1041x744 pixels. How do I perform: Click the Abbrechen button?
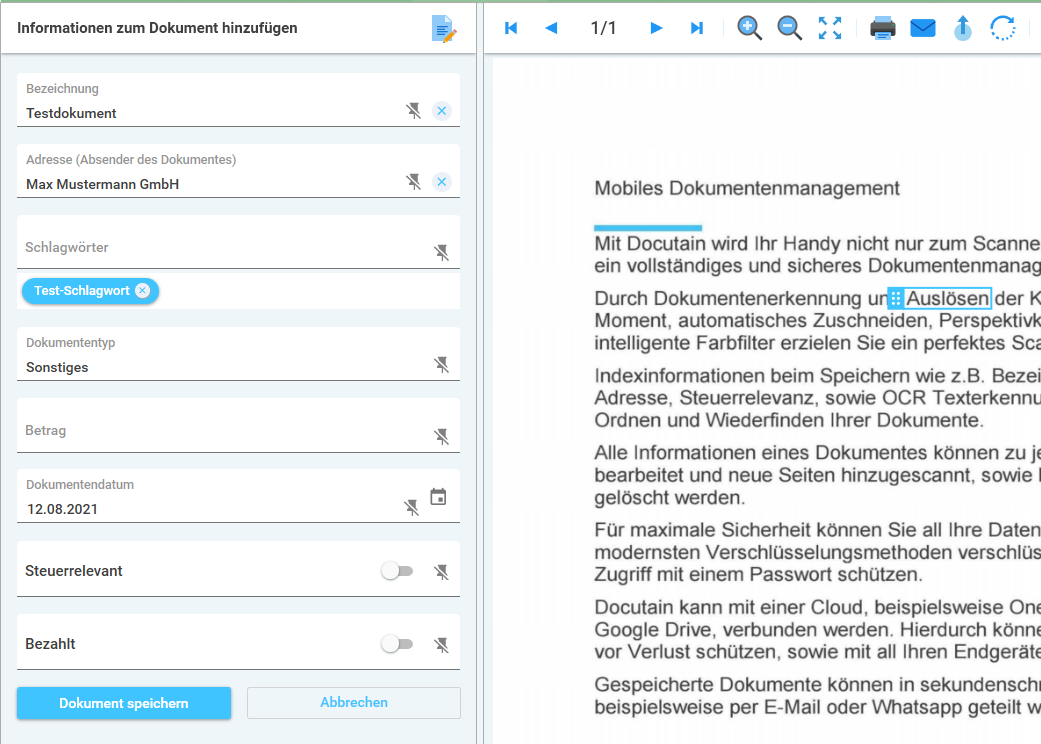[354, 702]
